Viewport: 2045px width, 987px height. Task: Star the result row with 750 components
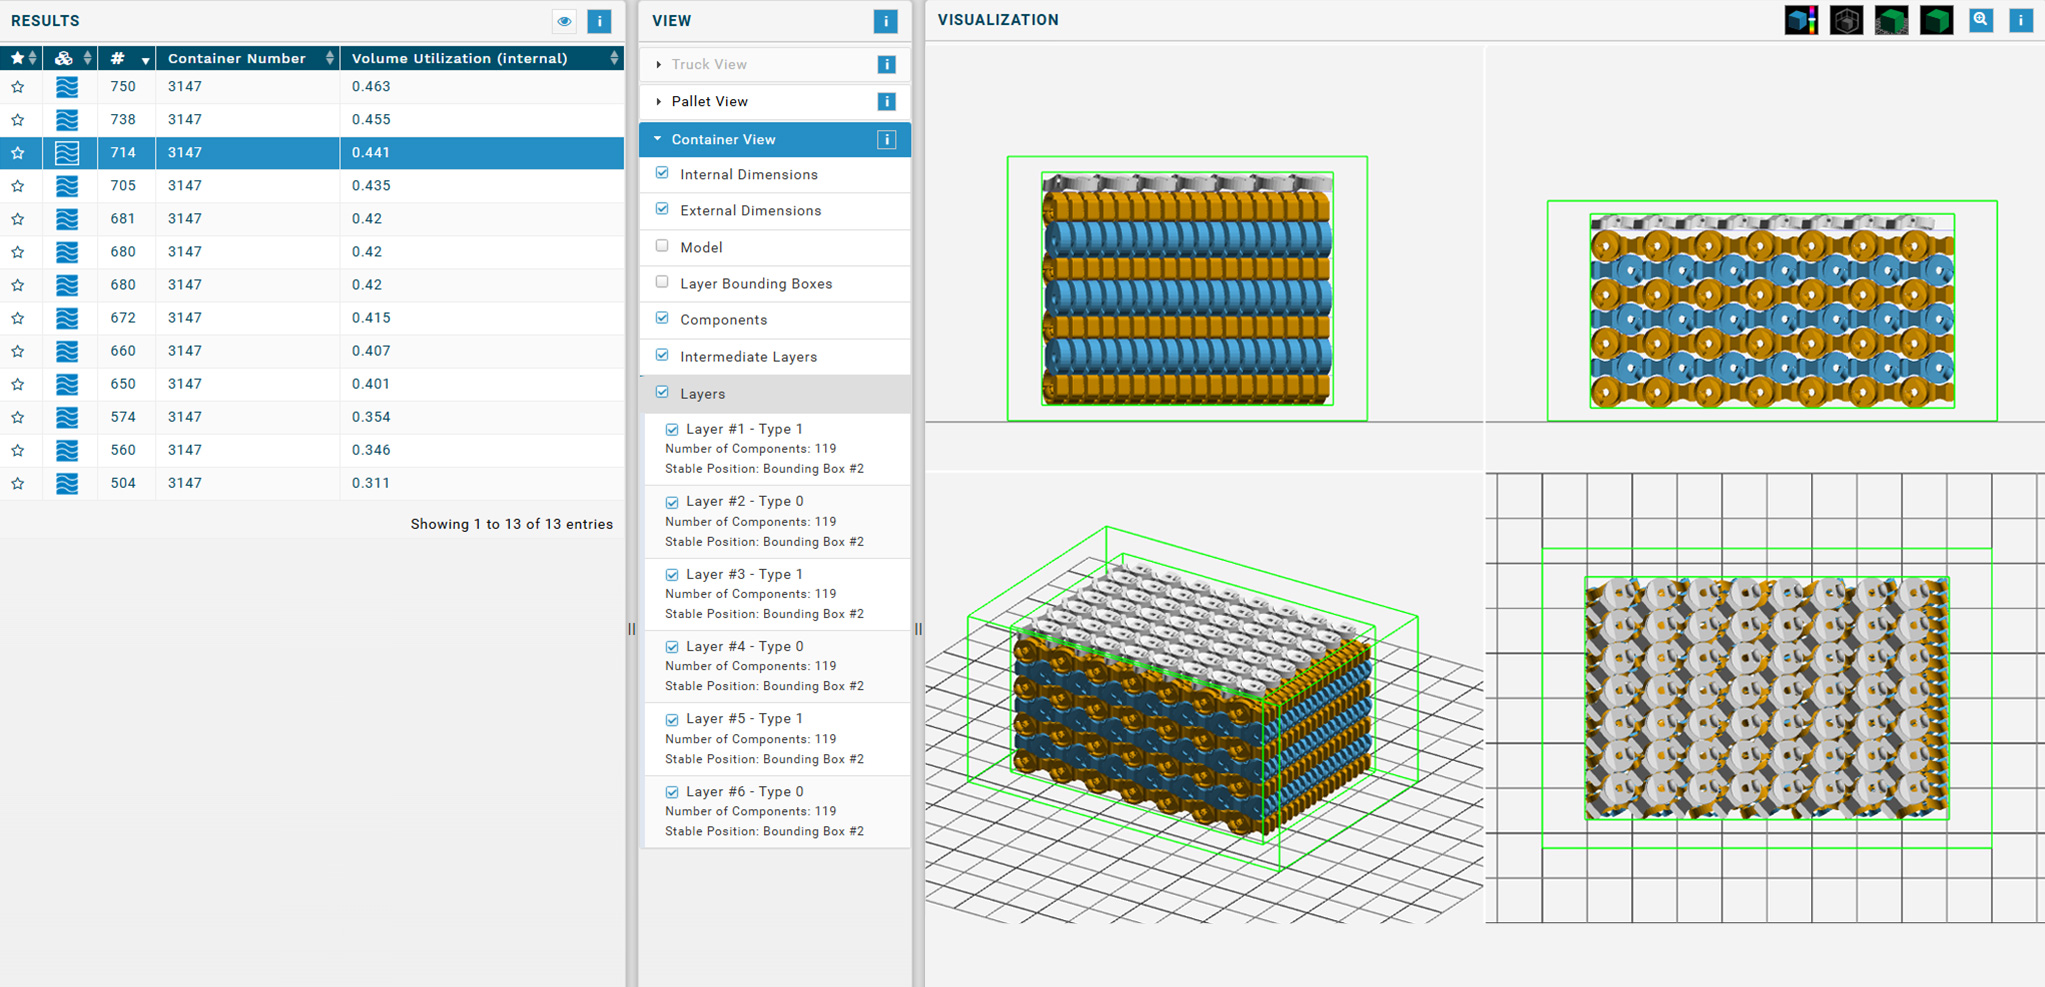coord(18,87)
